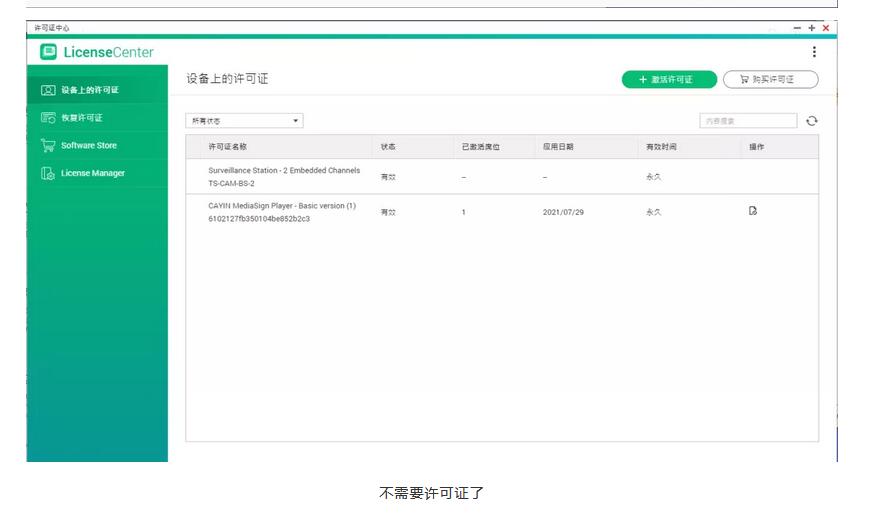869x524 pixels.
Task: Click the device licenses sidebar icon
Action: click(x=48, y=90)
